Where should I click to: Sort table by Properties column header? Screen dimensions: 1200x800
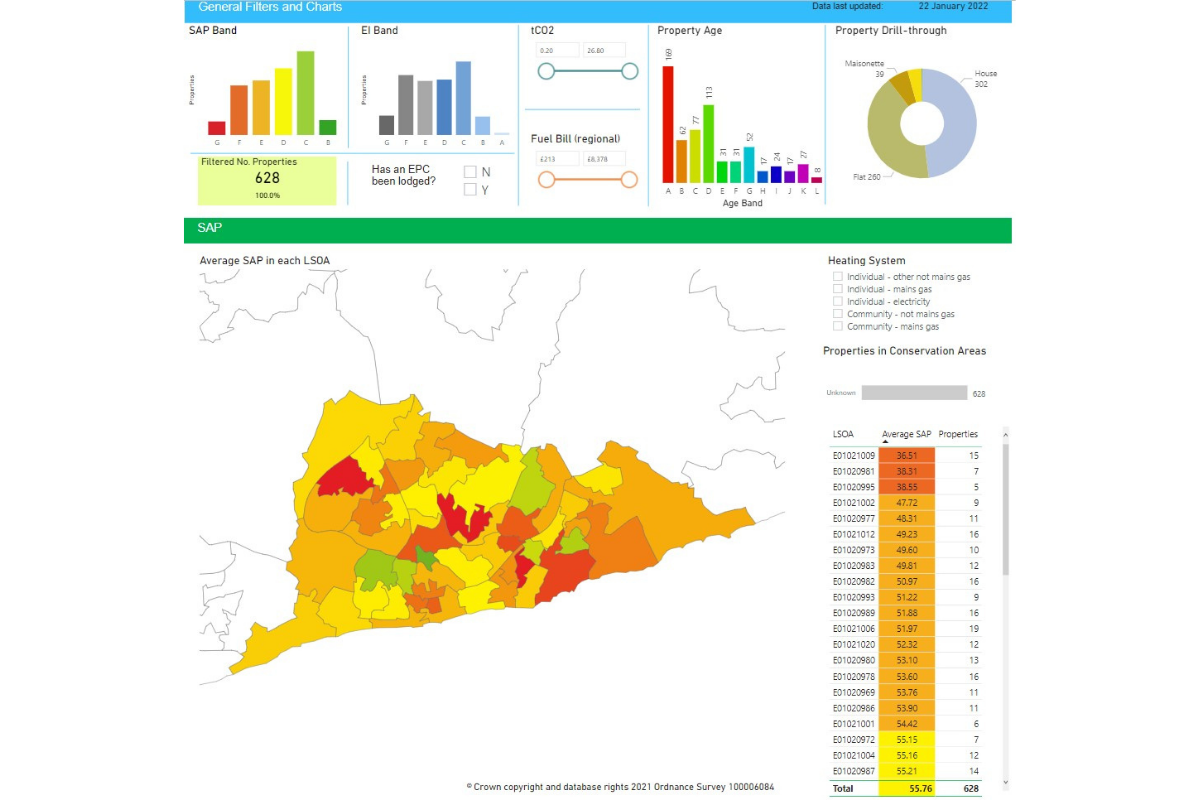(x=958, y=434)
